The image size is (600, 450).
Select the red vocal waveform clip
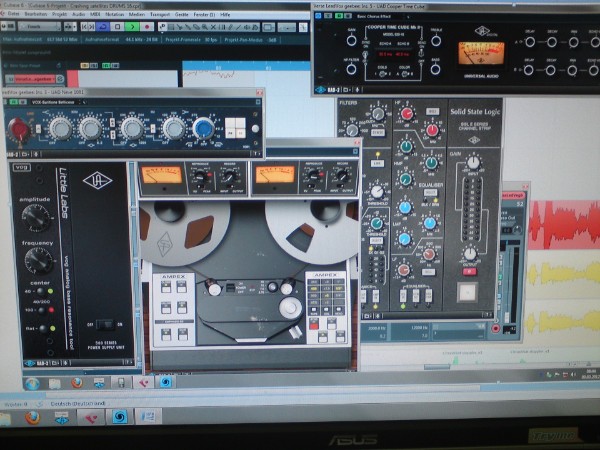564,225
